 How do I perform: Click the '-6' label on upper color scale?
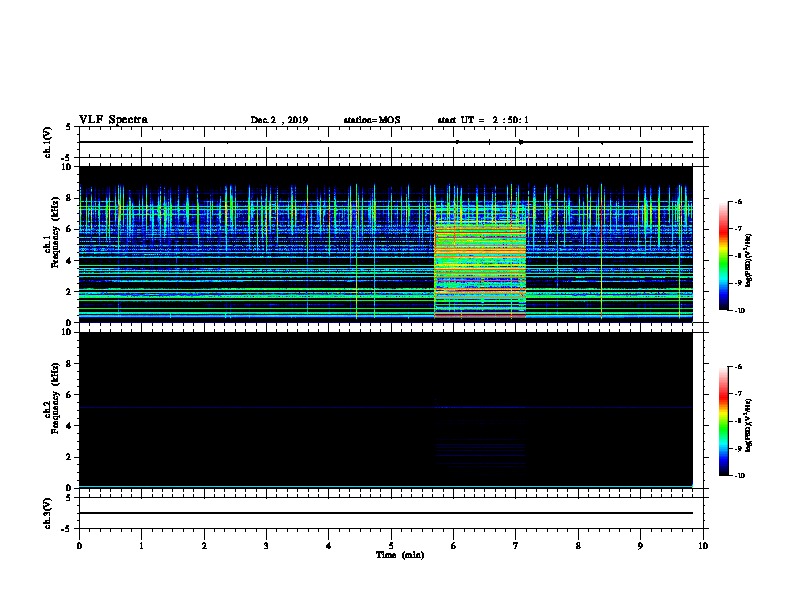(x=737, y=201)
